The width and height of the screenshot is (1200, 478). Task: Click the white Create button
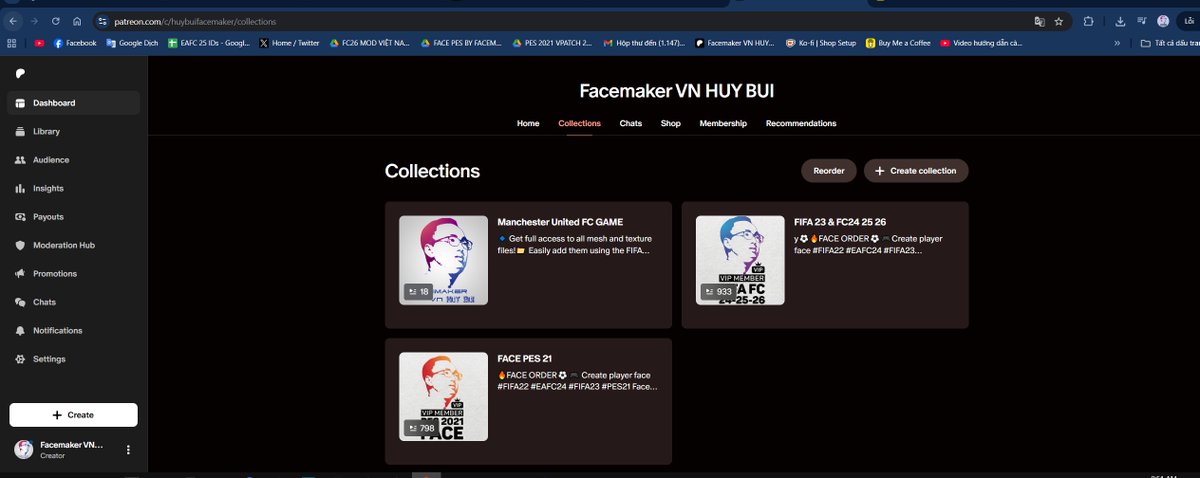pos(73,415)
